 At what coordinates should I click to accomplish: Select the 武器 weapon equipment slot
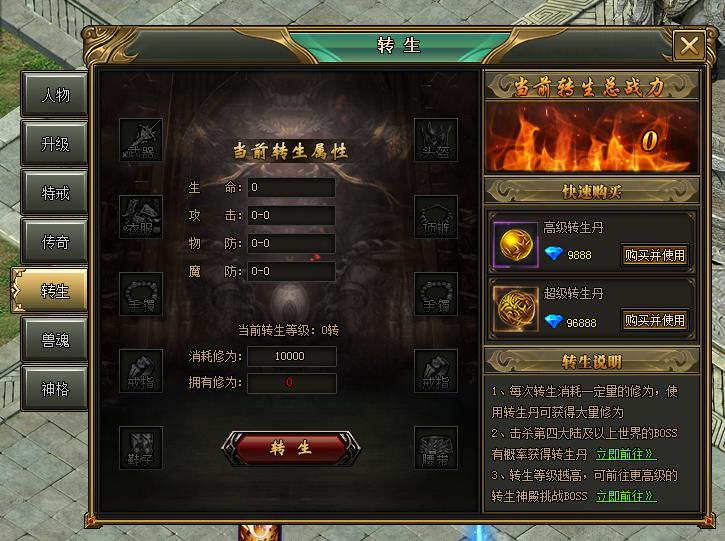point(141,140)
